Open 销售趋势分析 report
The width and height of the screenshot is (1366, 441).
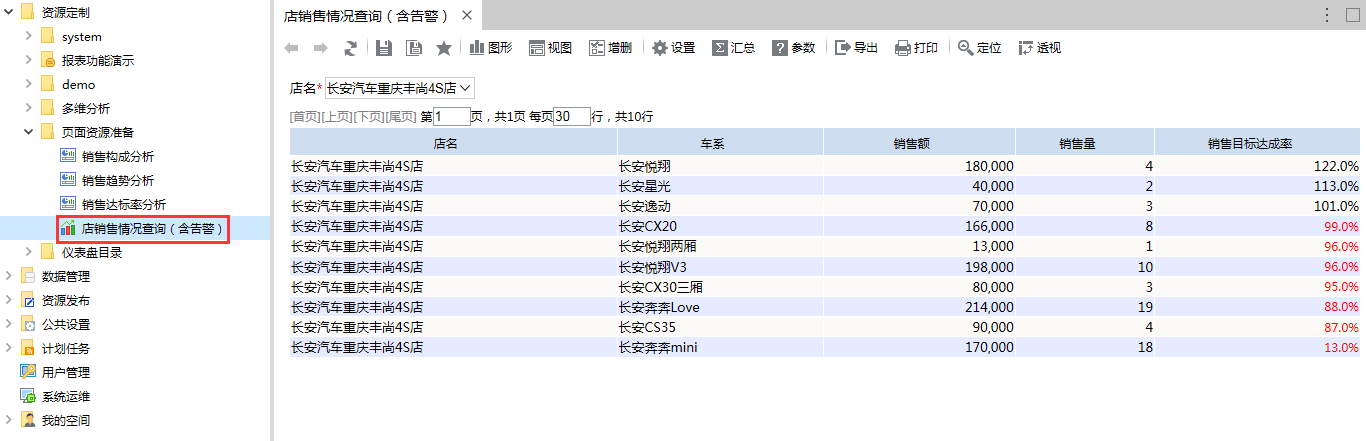point(118,180)
